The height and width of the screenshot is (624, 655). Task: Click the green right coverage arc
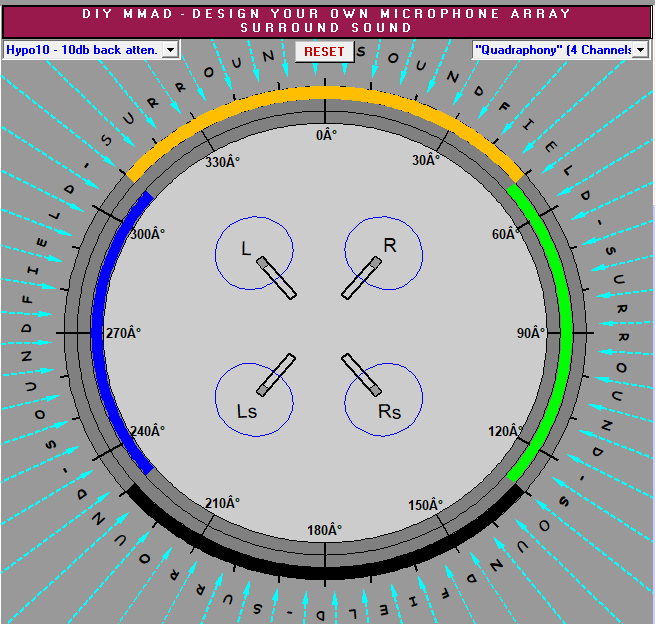coord(565,330)
